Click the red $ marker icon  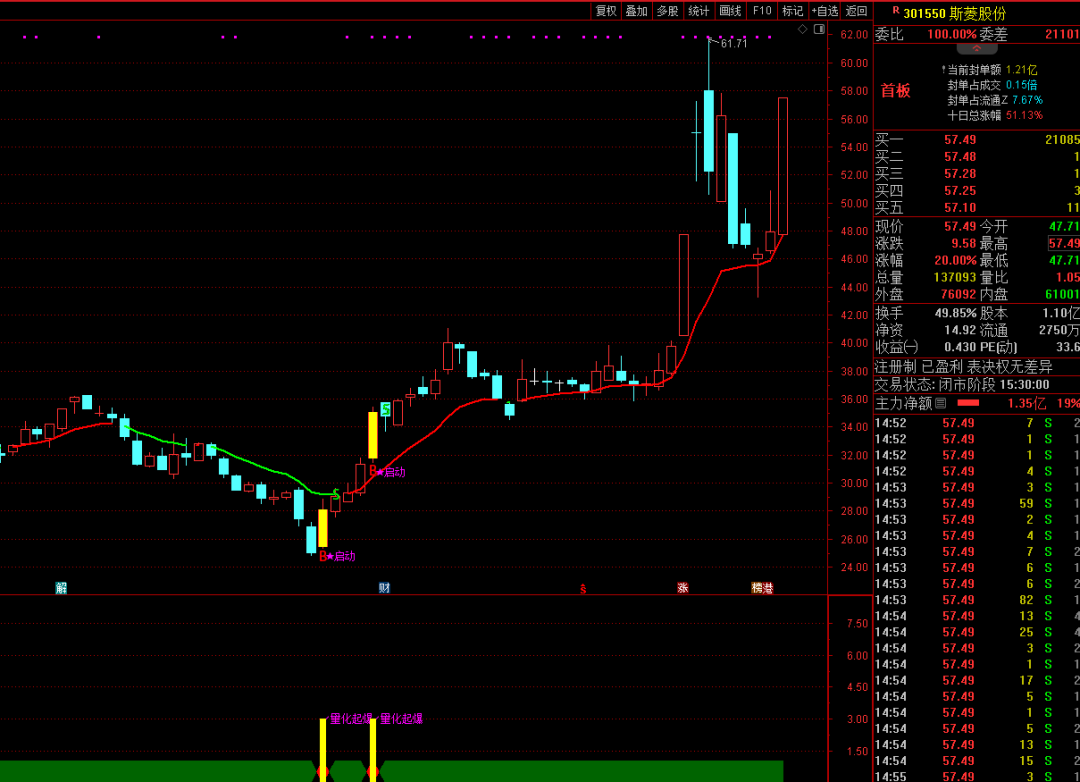coord(583,588)
